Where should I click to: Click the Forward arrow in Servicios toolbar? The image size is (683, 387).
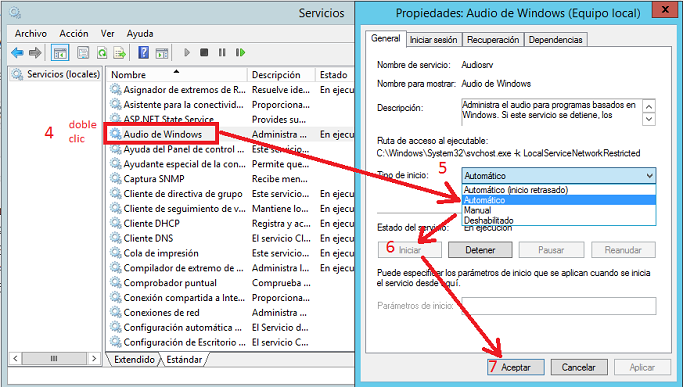35,53
